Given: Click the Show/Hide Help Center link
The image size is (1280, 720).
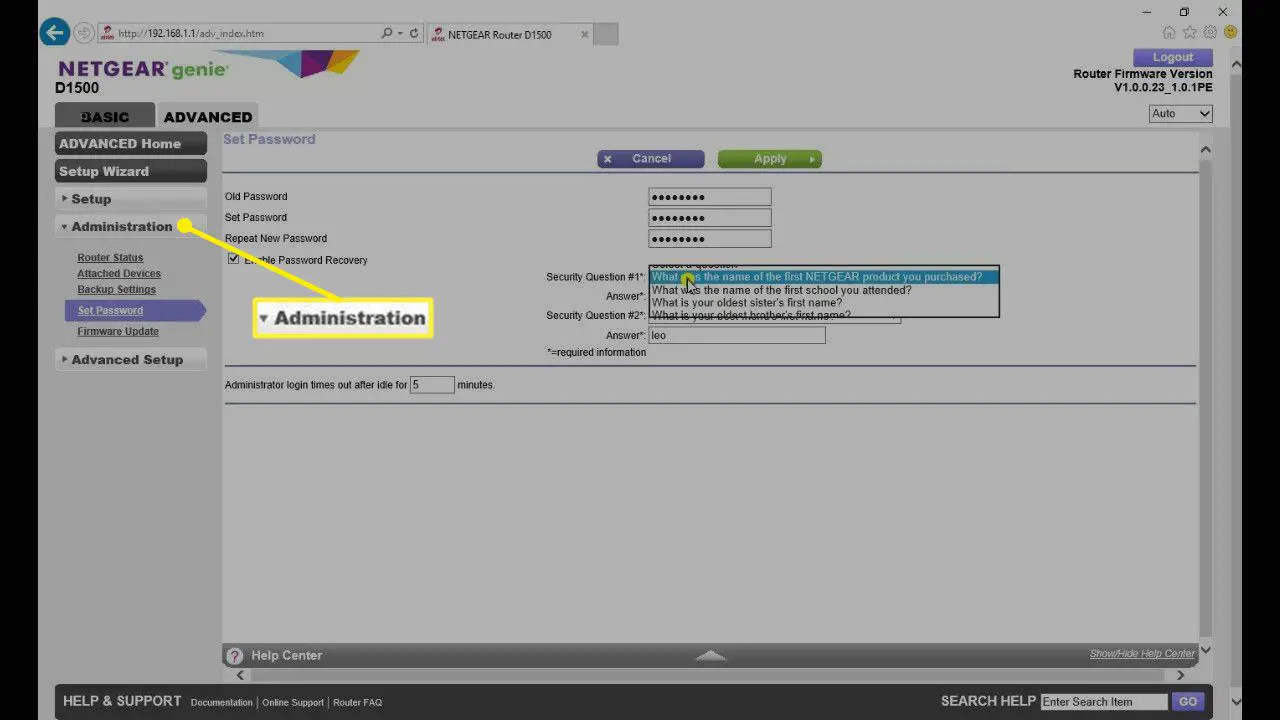Looking at the screenshot, I should click(x=1142, y=654).
